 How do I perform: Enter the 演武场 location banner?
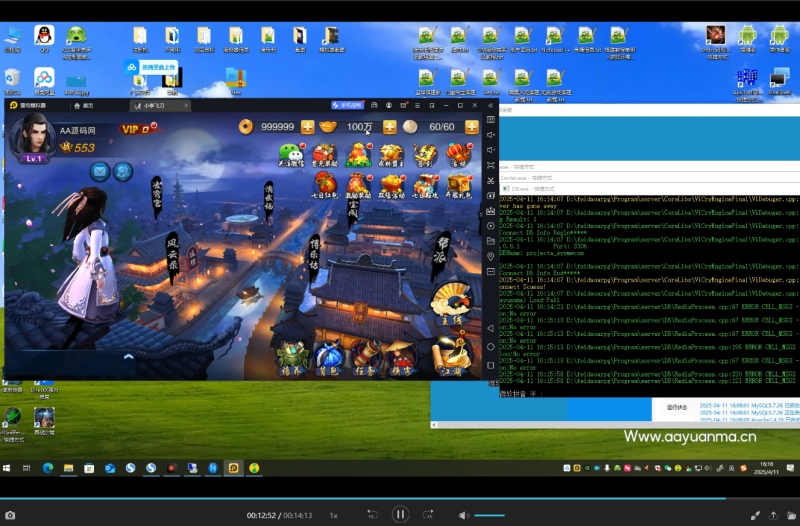click(268, 202)
